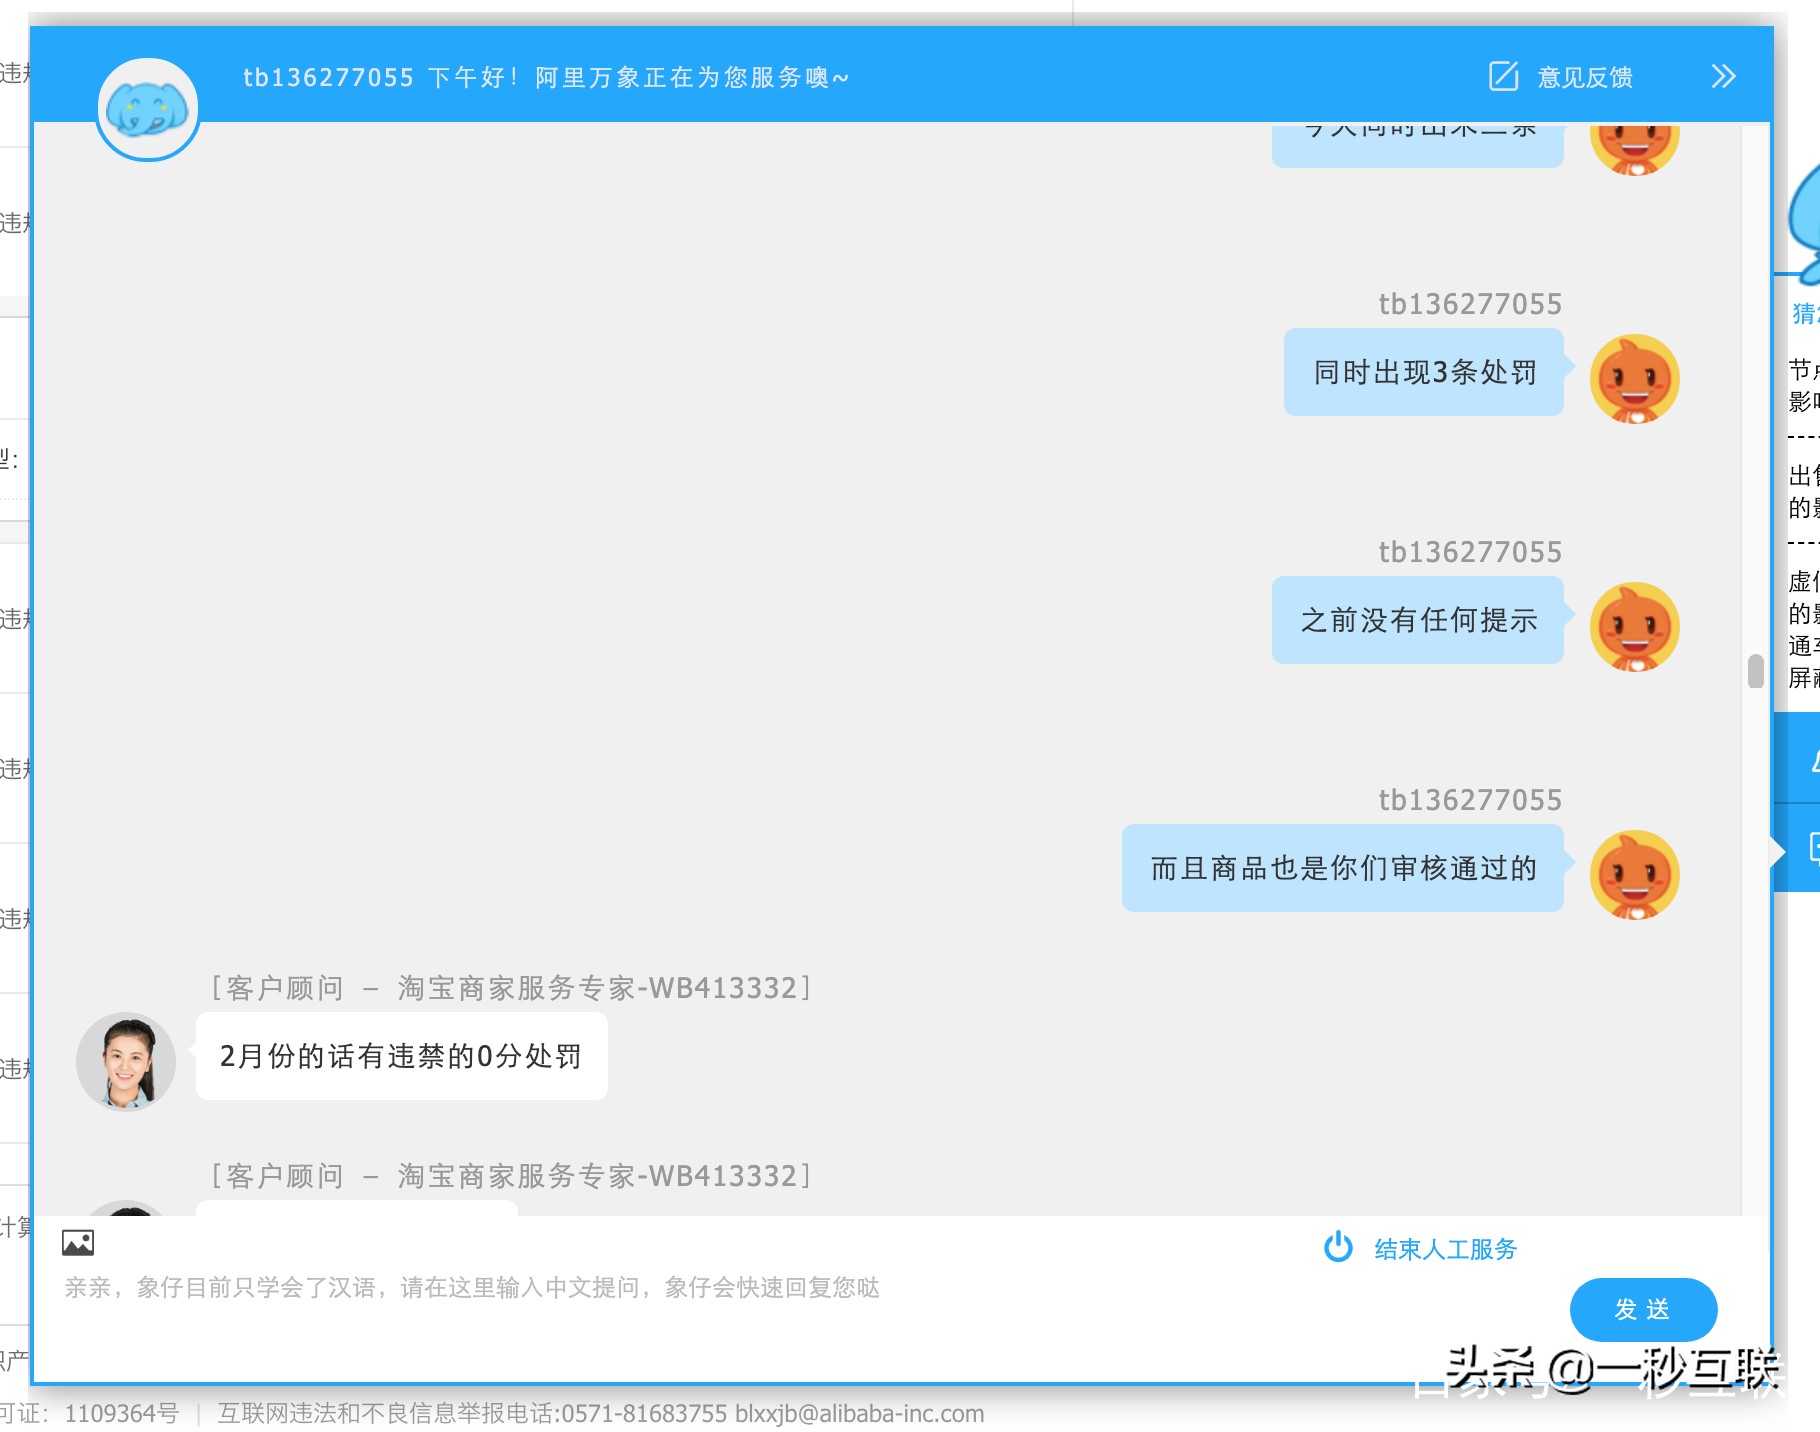Screen dimensions: 1820x1432
Task: Click the bell icon on the right edge panel
Action: click(1814, 762)
